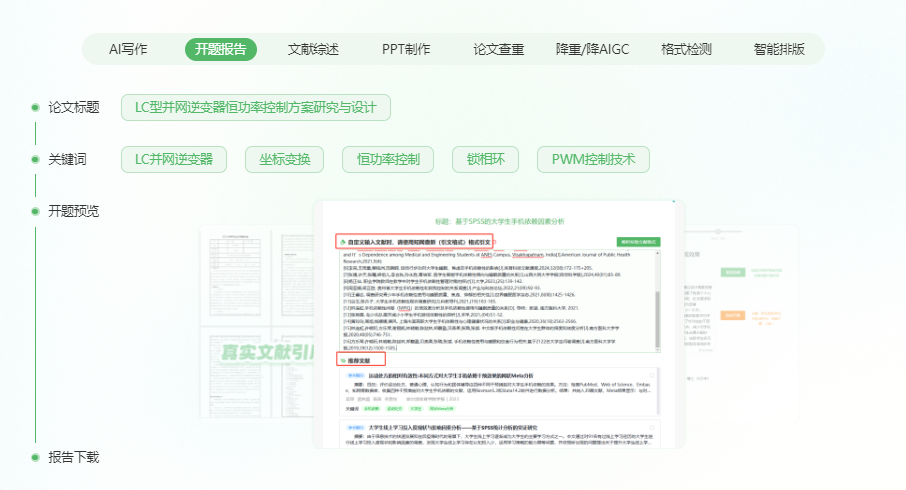
Task: Click the green leaf icon beside 推荐文献
Action: [341, 360]
